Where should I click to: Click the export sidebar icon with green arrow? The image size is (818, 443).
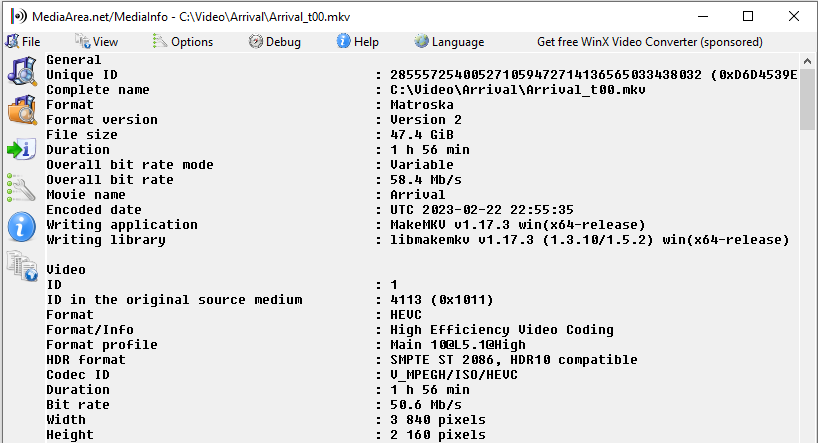(21, 149)
